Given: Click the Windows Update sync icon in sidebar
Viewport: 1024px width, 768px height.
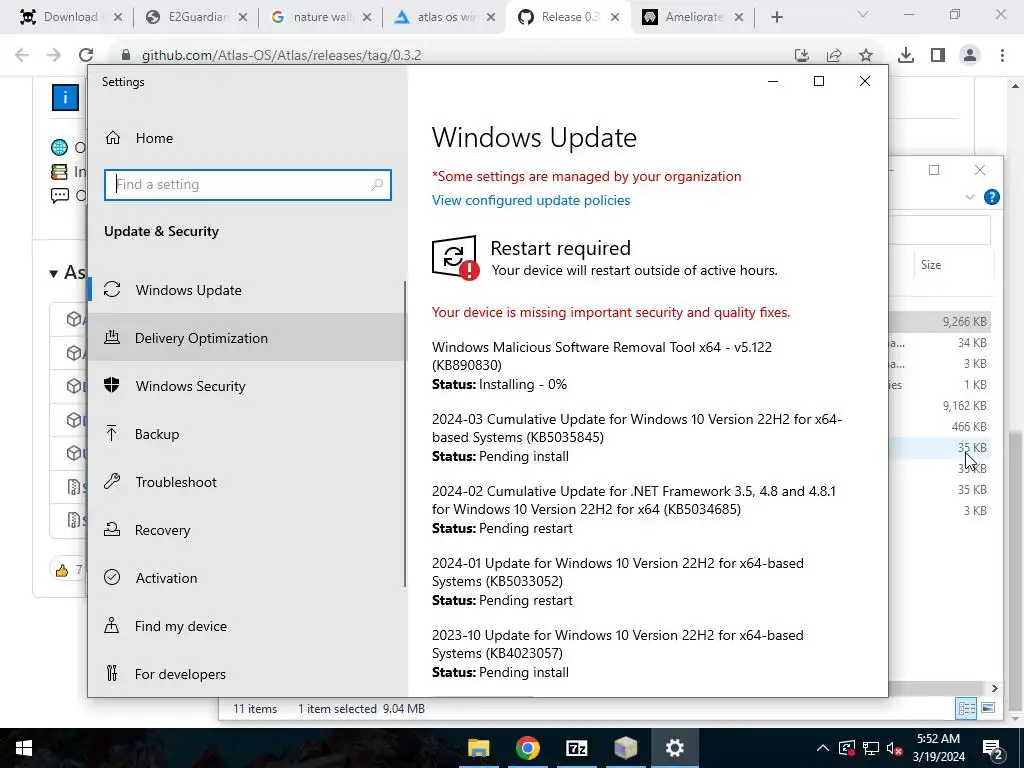Looking at the screenshot, I should click(x=112, y=289).
